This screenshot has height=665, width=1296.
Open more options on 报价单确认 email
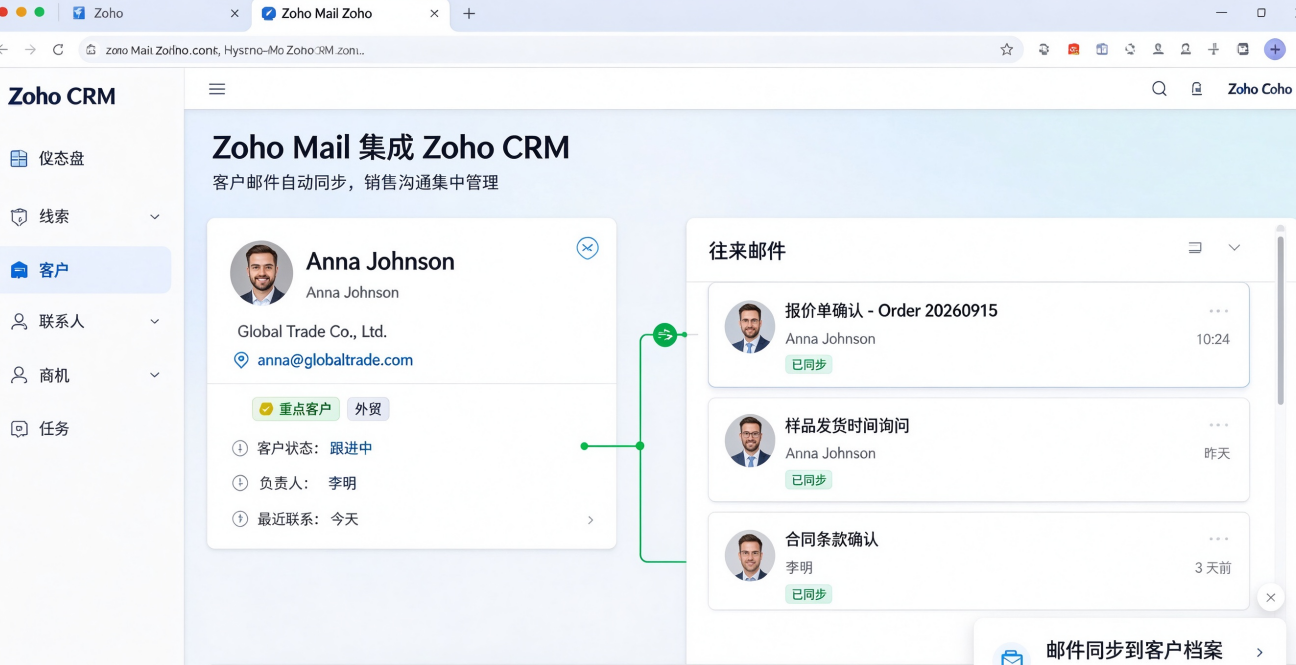point(1218,311)
